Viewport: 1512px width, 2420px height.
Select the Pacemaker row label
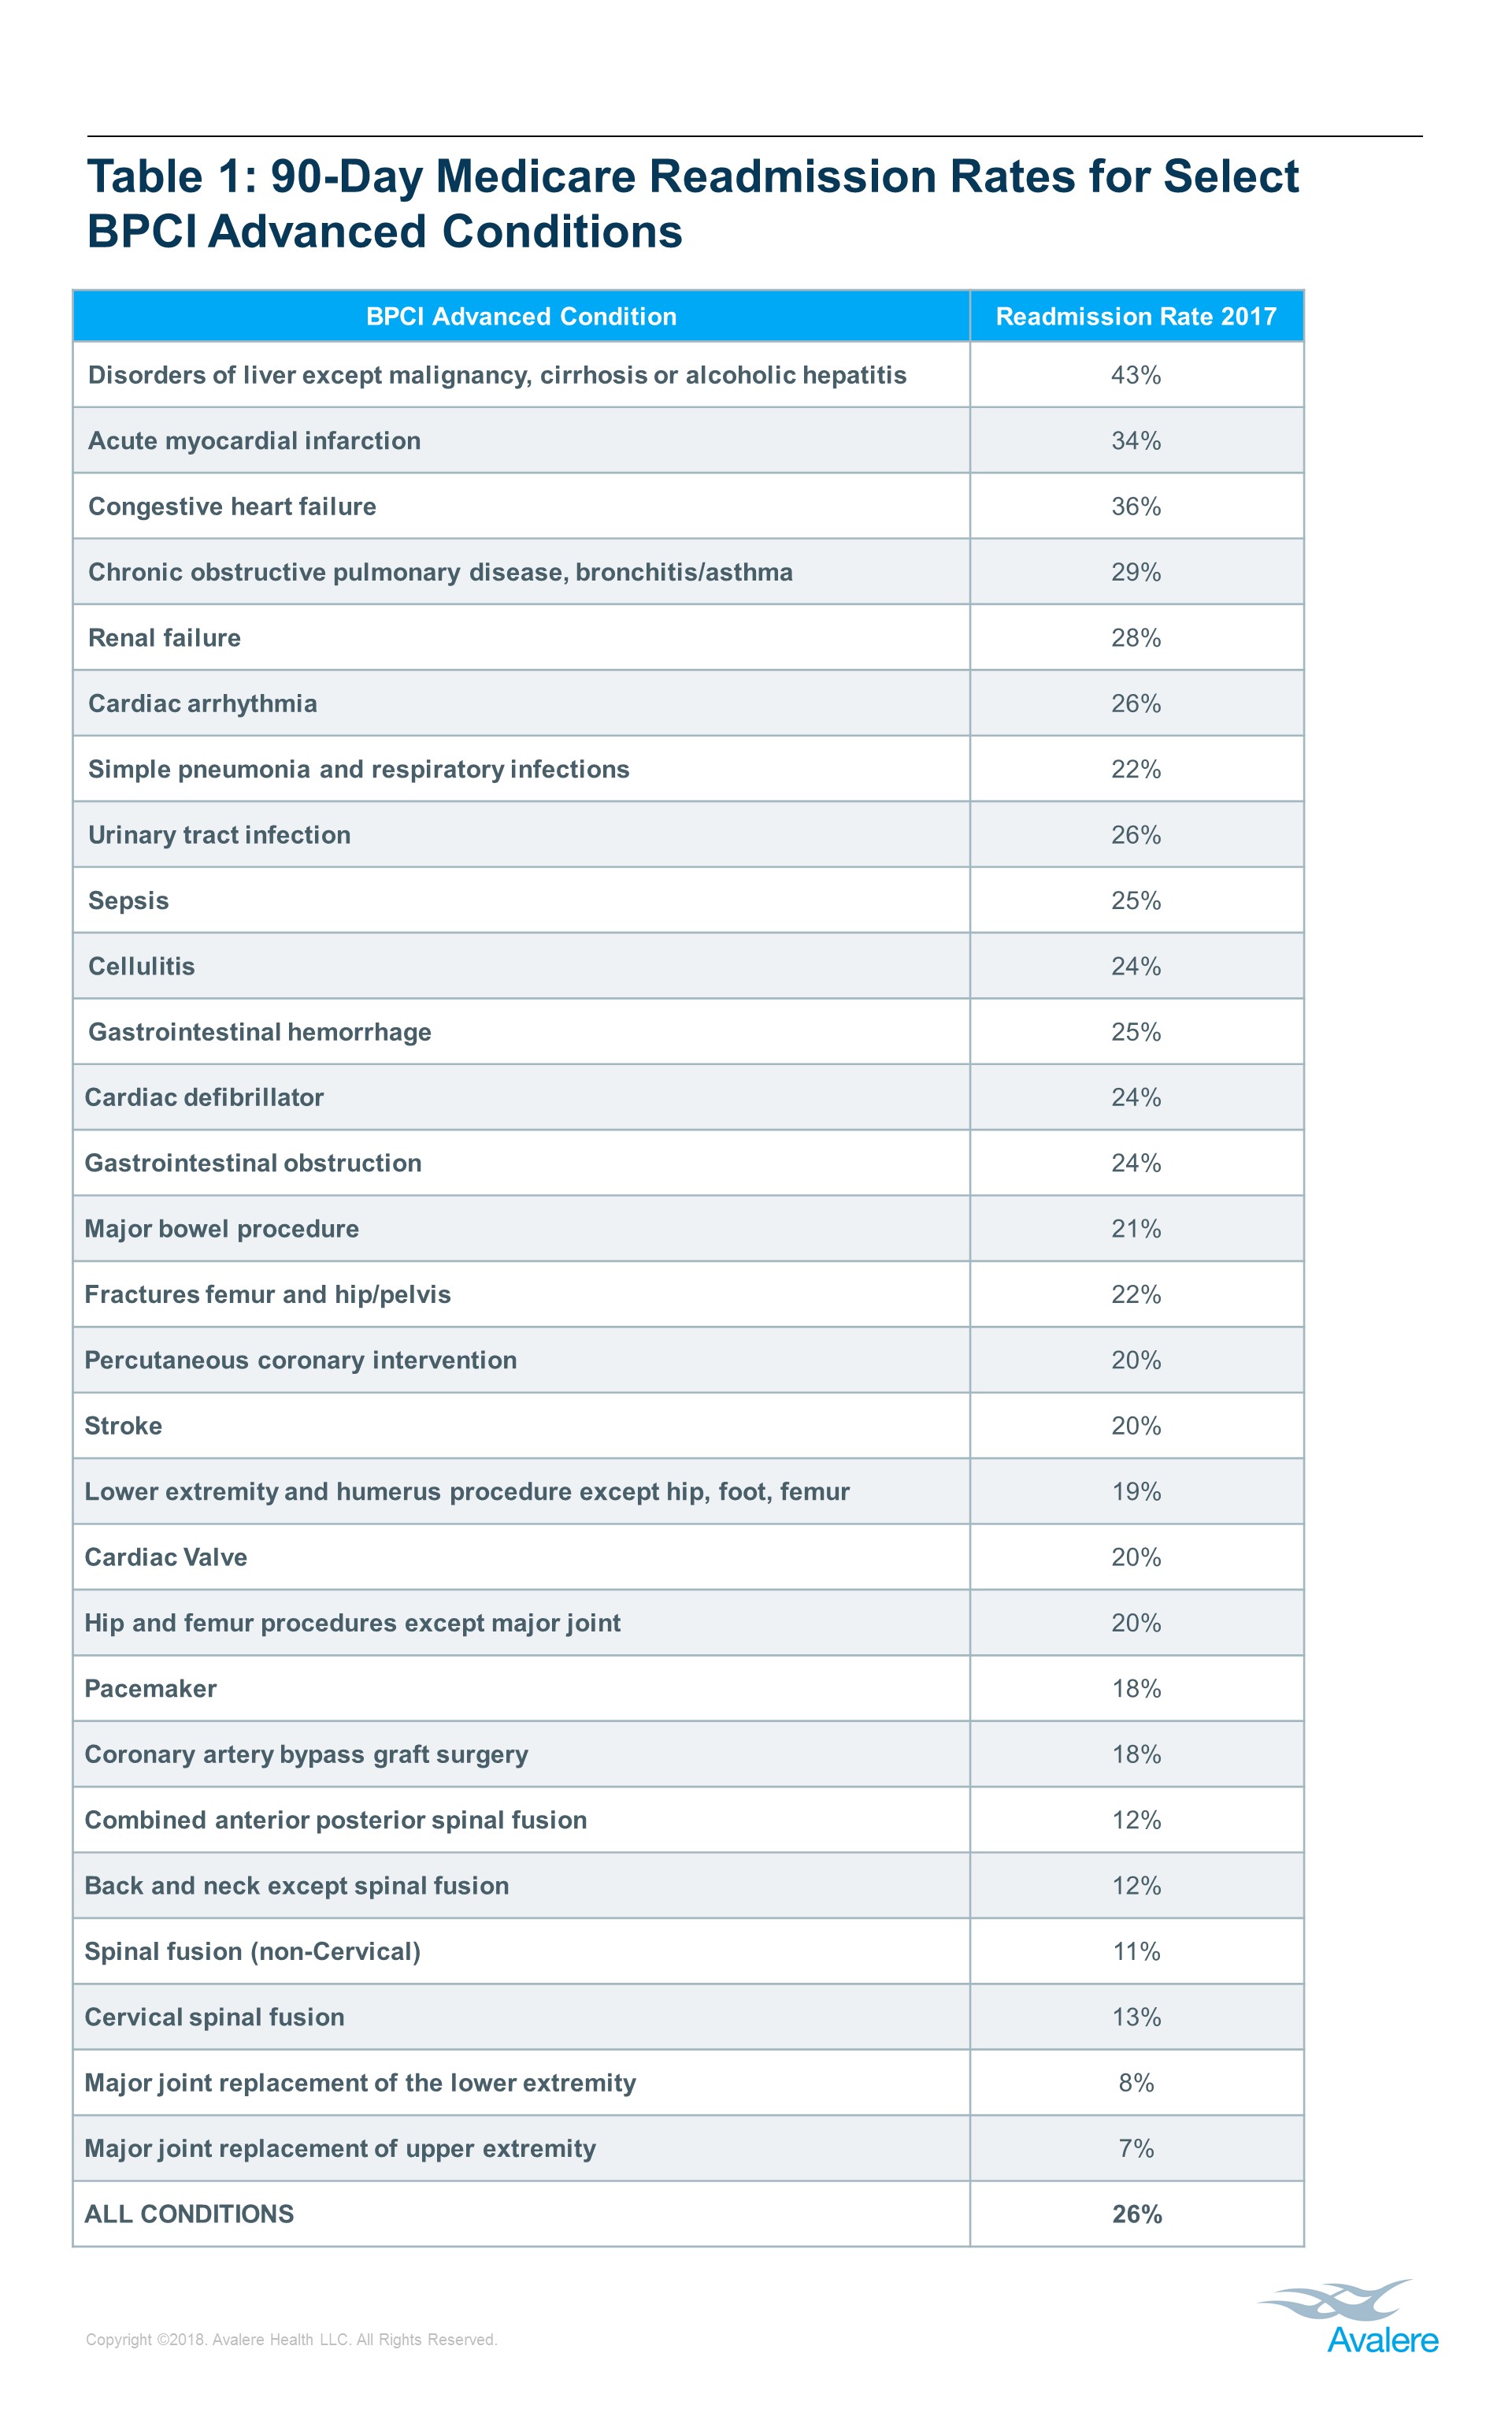click(151, 1689)
